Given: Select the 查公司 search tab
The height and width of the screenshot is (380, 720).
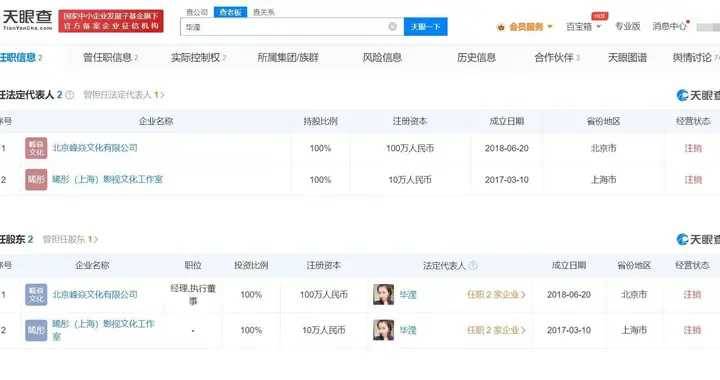Looking at the screenshot, I should 197,12.
